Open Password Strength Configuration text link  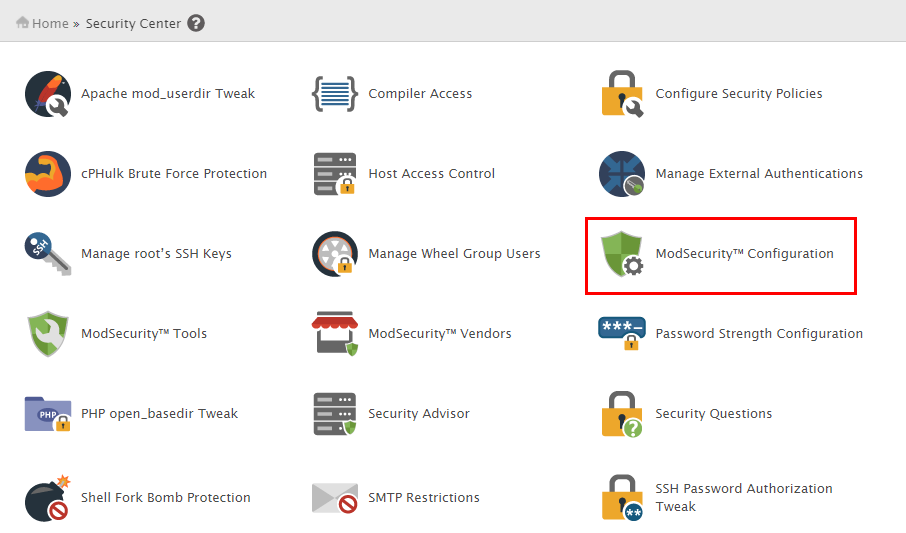759,334
